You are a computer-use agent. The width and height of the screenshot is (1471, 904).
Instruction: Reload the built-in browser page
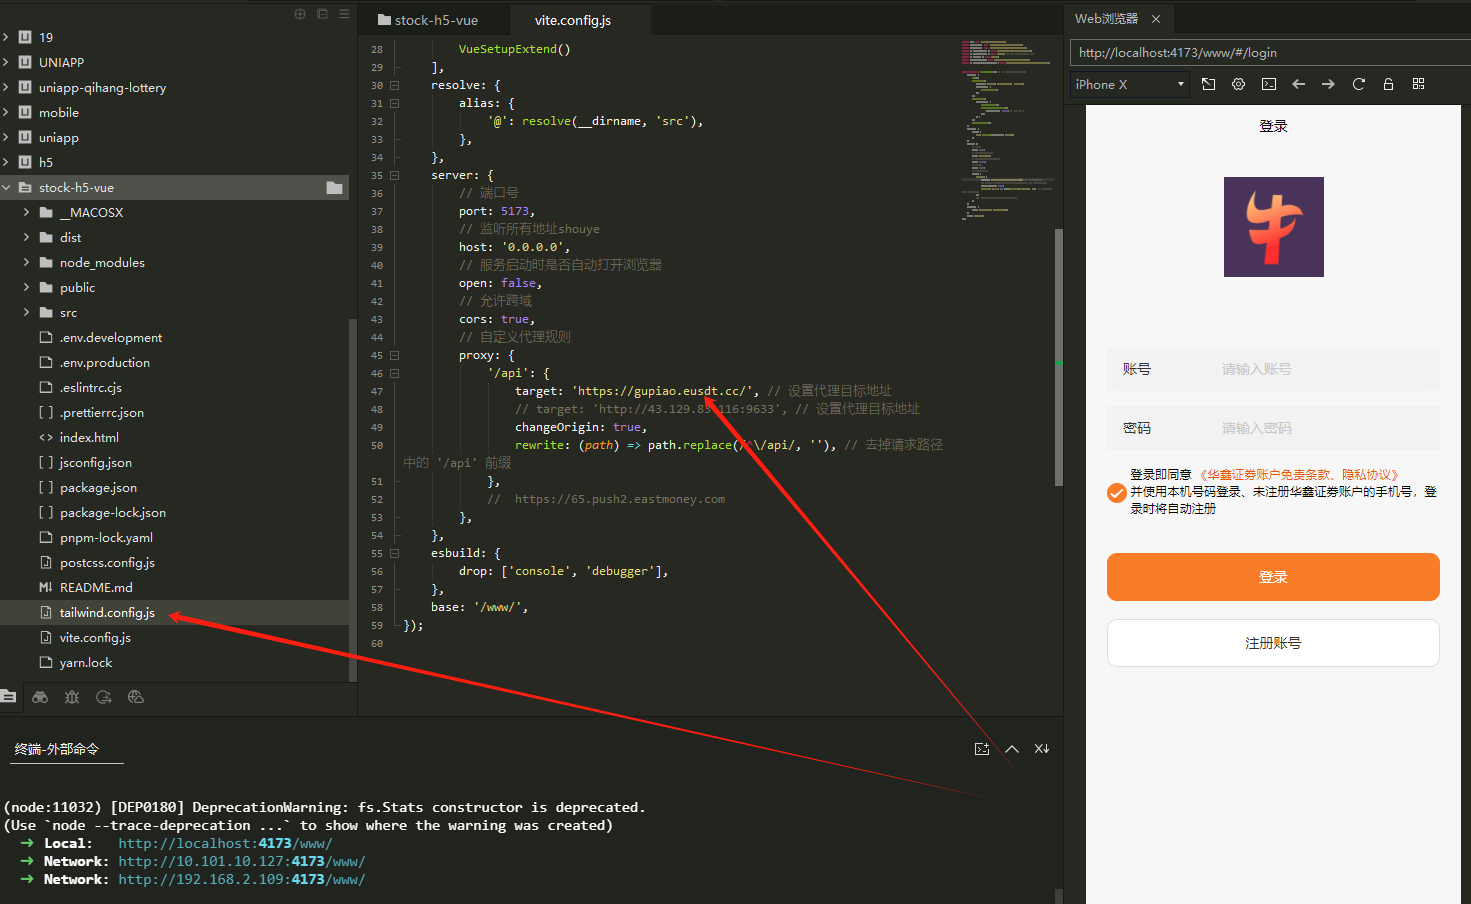tap(1358, 84)
